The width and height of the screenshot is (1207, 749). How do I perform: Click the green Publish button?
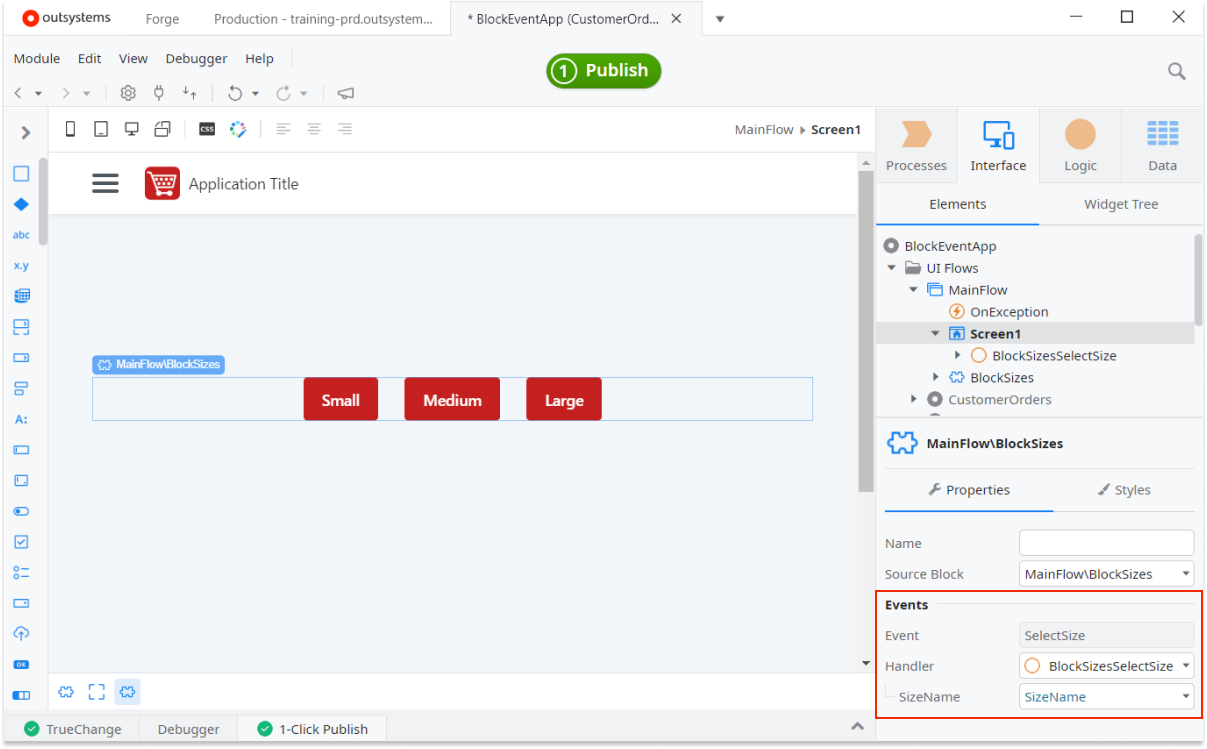pyautogui.click(x=604, y=71)
